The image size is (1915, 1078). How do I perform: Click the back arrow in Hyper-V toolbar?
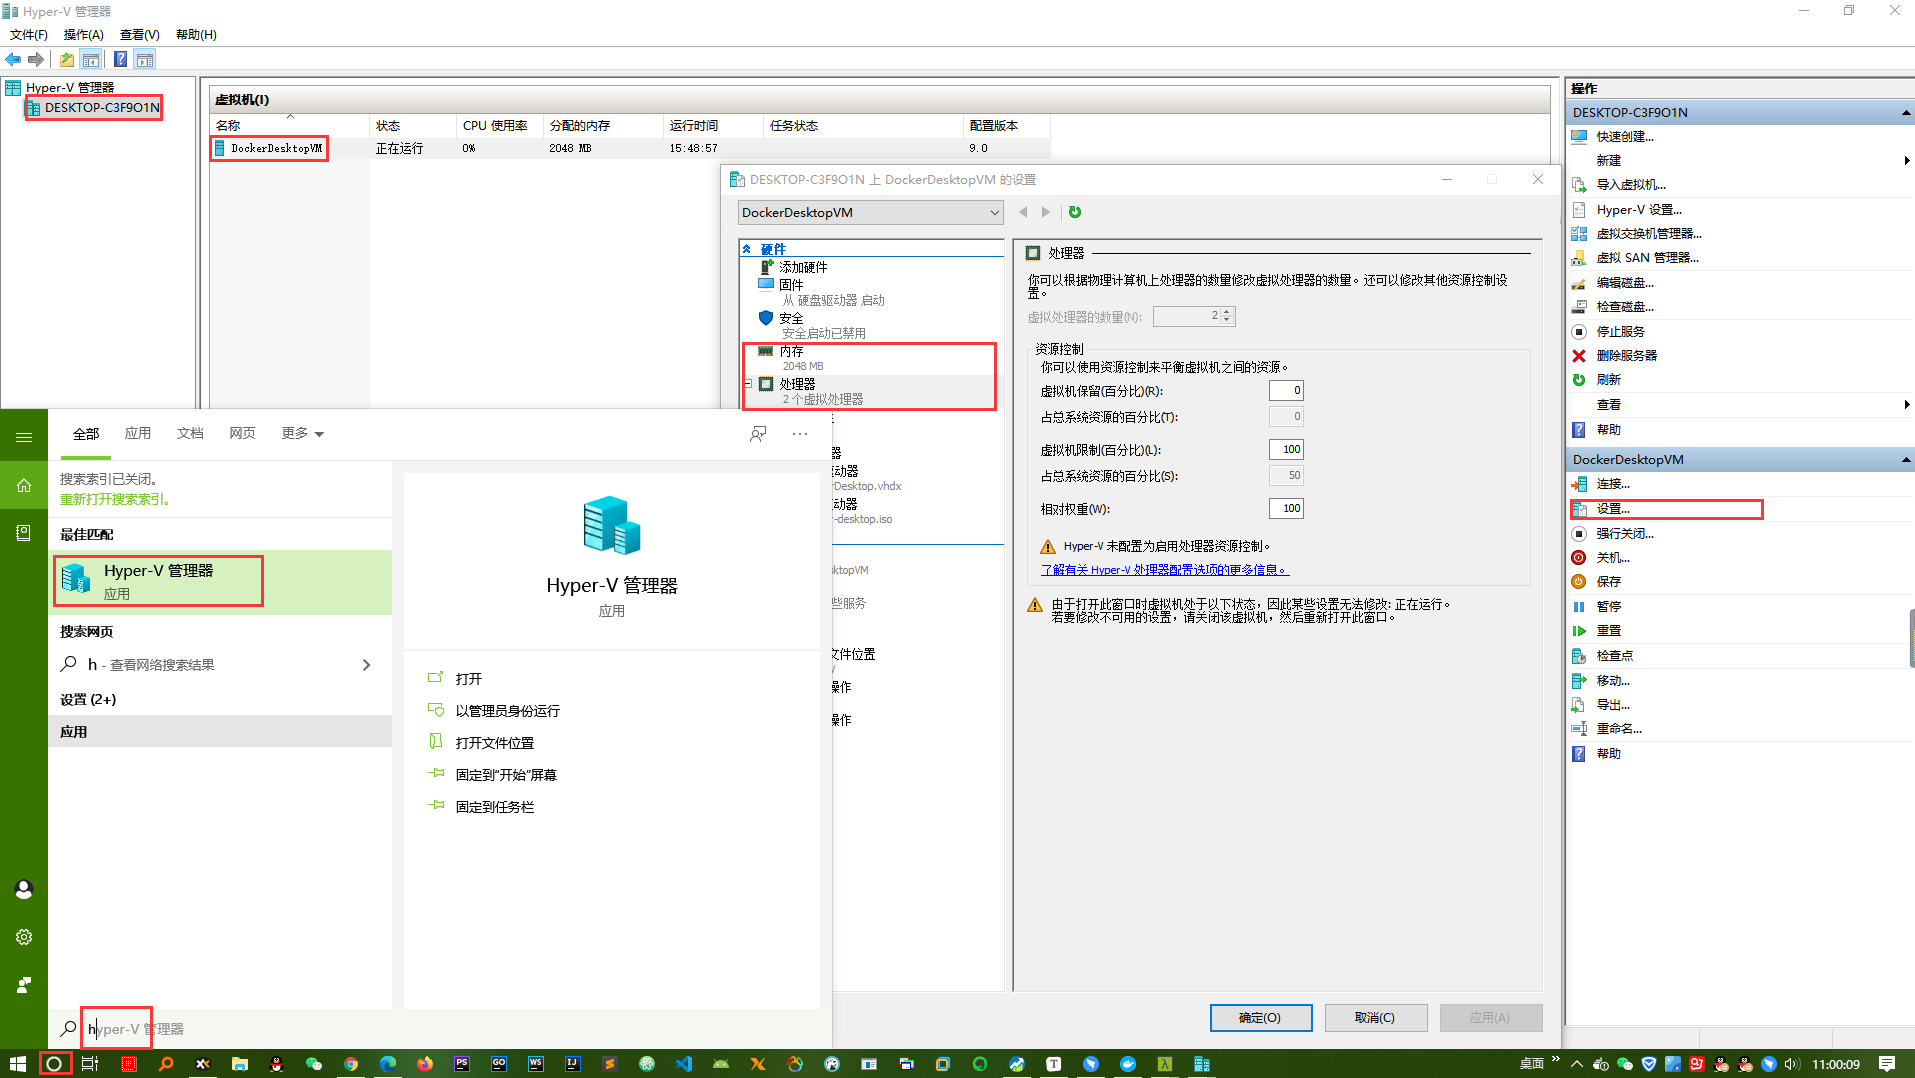(x=14, y=60)
